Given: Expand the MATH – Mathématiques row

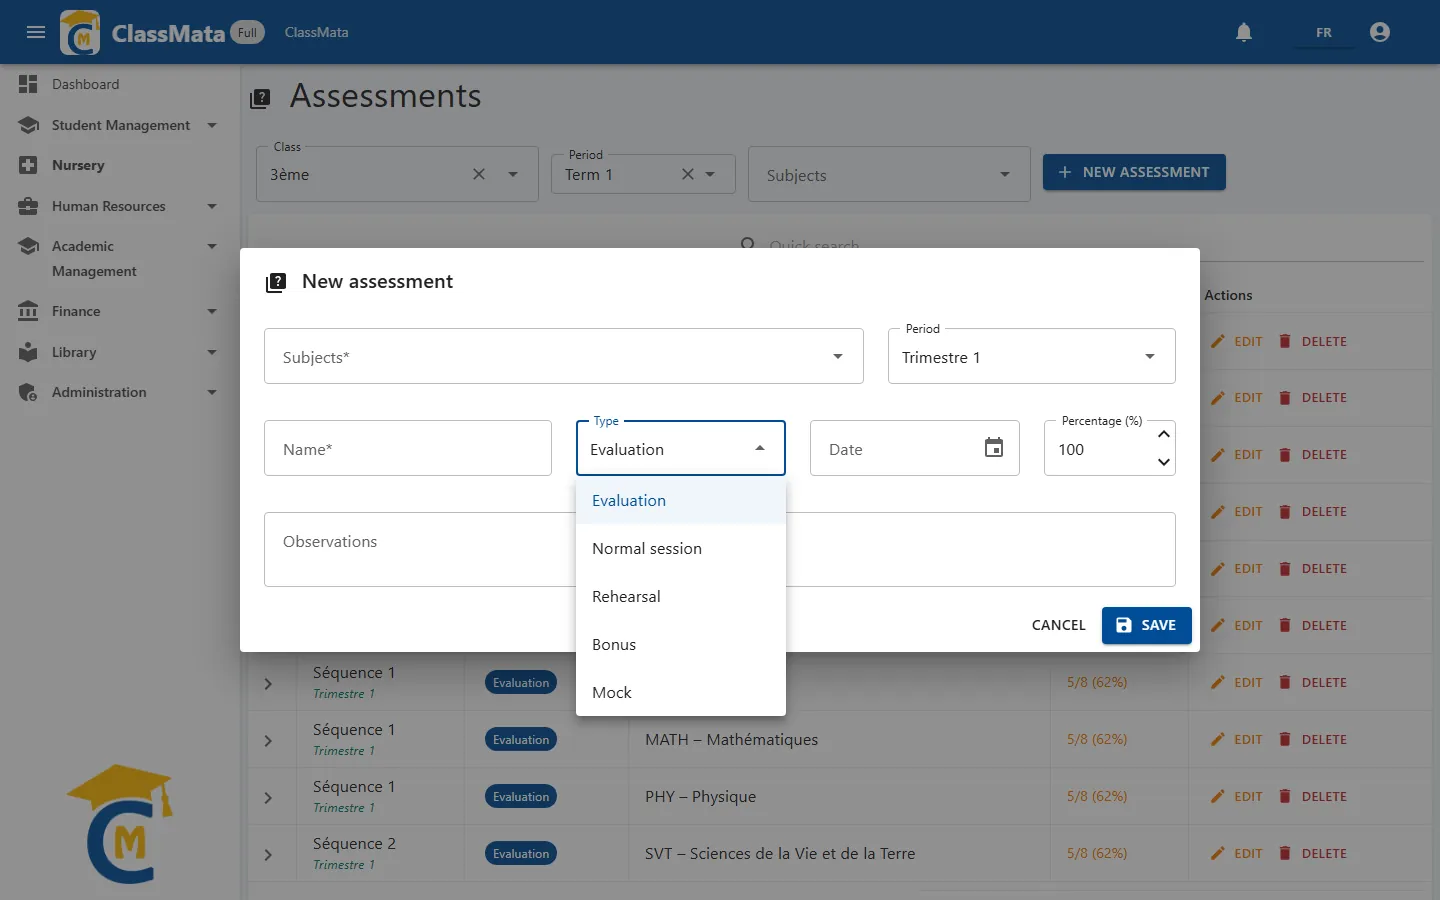Looking at the screenshot, I should [268, 740].
